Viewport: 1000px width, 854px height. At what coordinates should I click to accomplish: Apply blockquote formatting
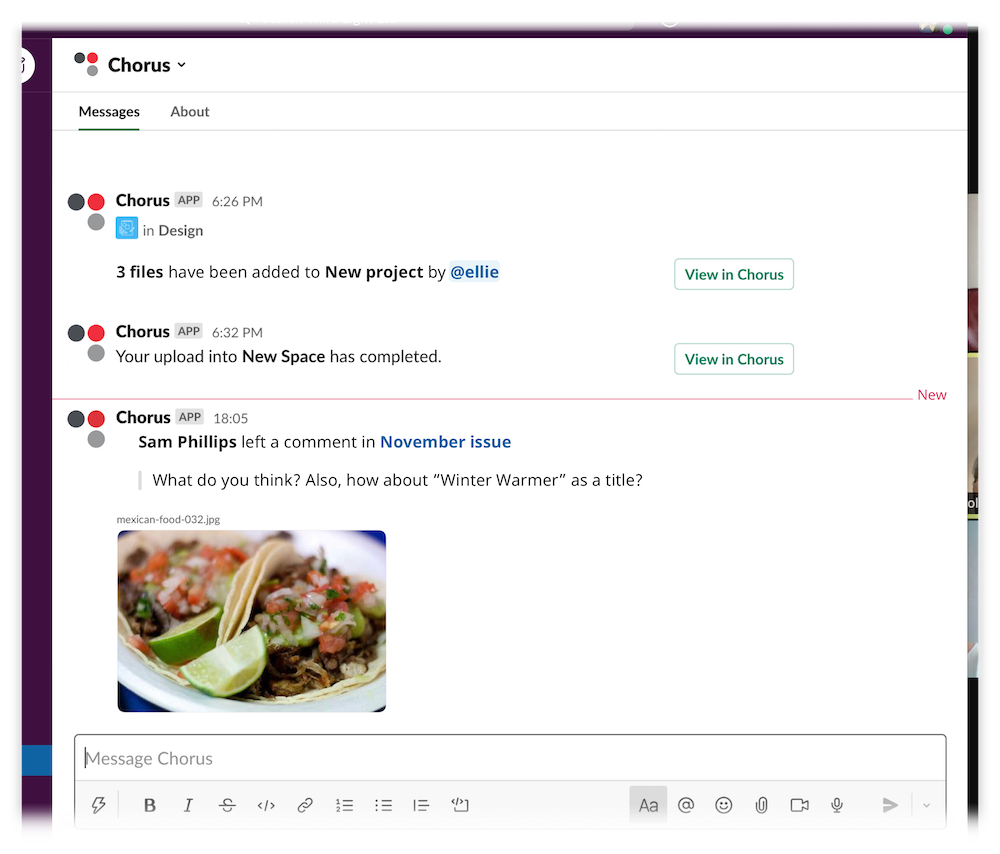pos(421,806)
